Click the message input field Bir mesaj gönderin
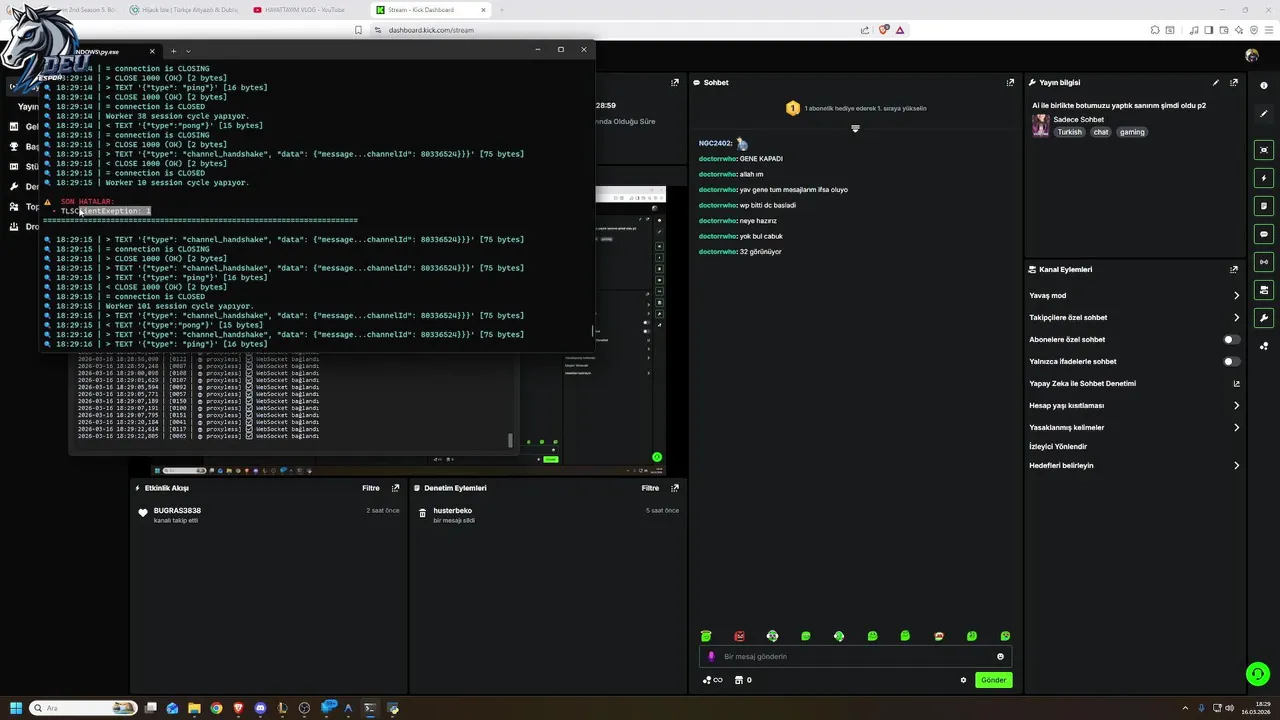 (x=855, y=657)
